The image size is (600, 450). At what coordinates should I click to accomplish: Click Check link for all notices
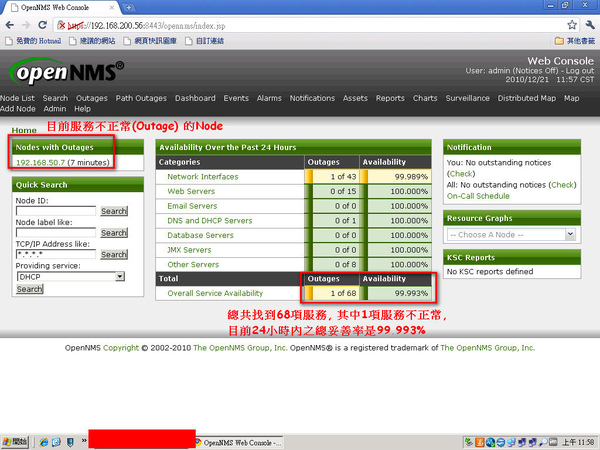pyautogui.click(x=563, y=185)
